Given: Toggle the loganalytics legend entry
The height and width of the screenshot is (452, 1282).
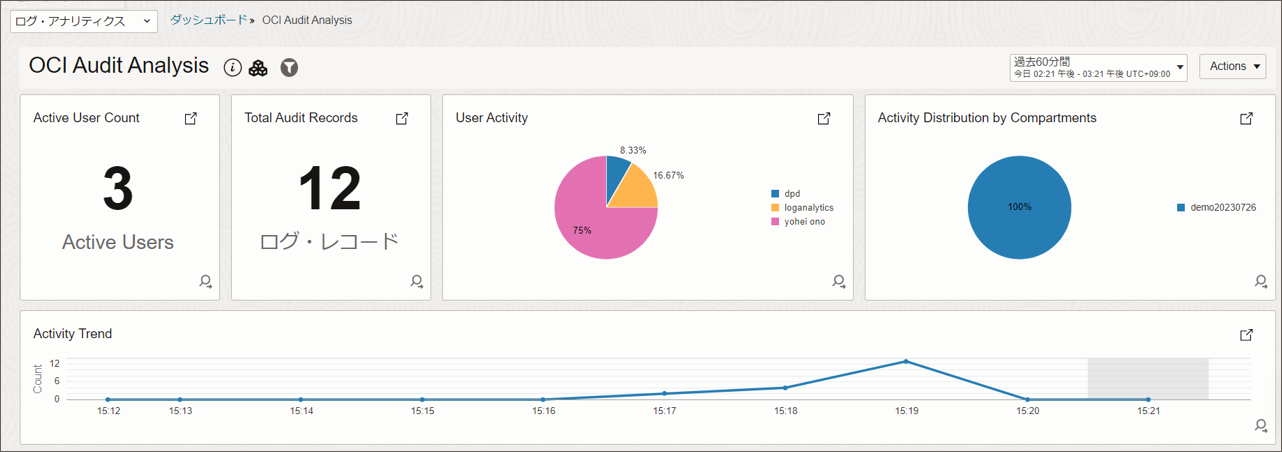Looking at the screenshot, I should pyautogui.click(x=808, y=208).
